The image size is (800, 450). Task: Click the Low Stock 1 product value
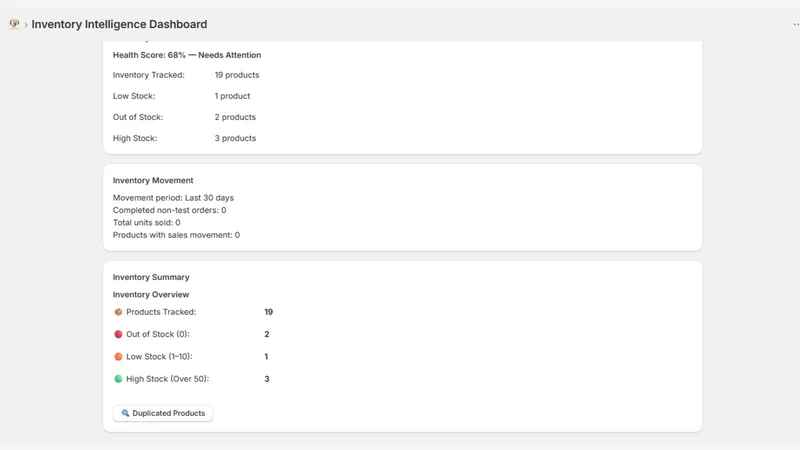pyautogui.click(x=232, y=96)
